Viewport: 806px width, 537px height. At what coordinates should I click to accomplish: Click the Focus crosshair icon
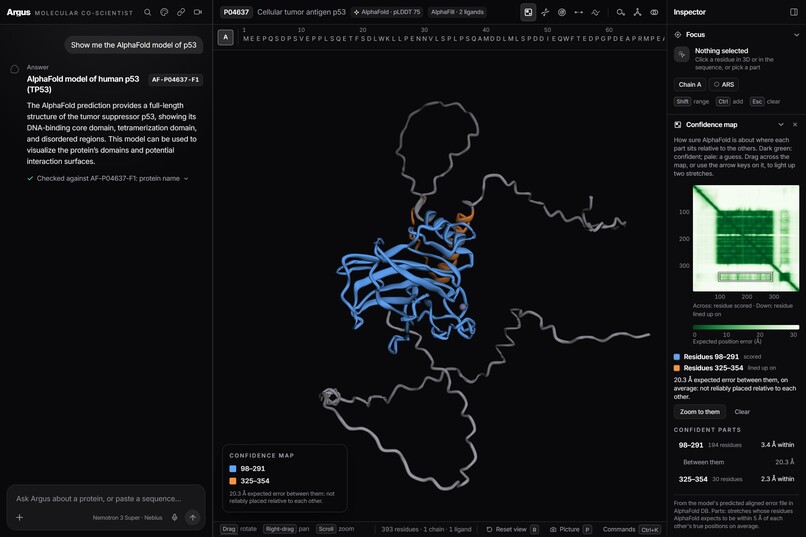click(x=677, y=34)
